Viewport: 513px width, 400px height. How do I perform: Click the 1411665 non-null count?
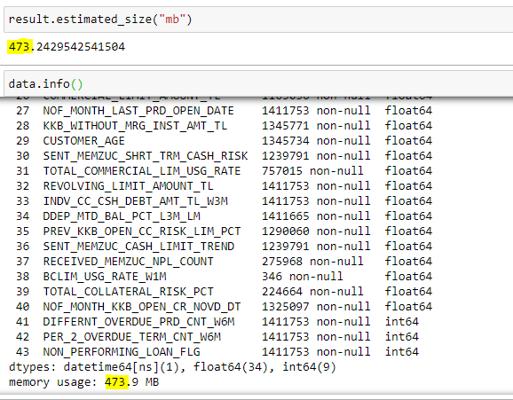pos(316,216)
